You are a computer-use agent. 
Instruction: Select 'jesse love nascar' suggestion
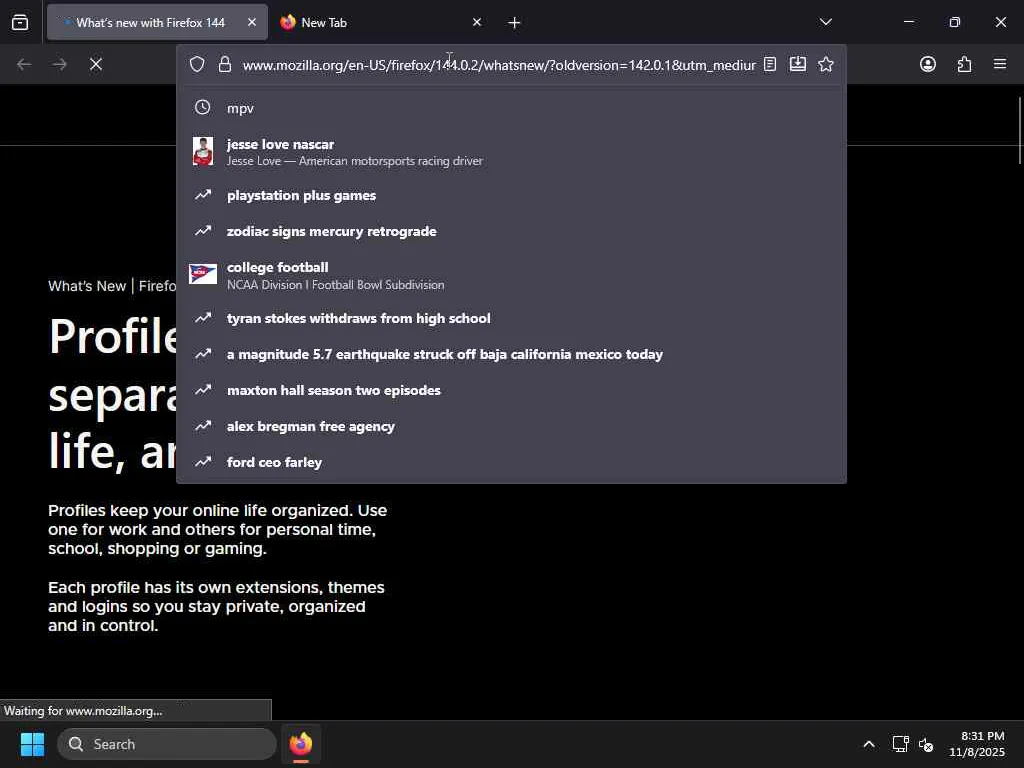point(511,152)
